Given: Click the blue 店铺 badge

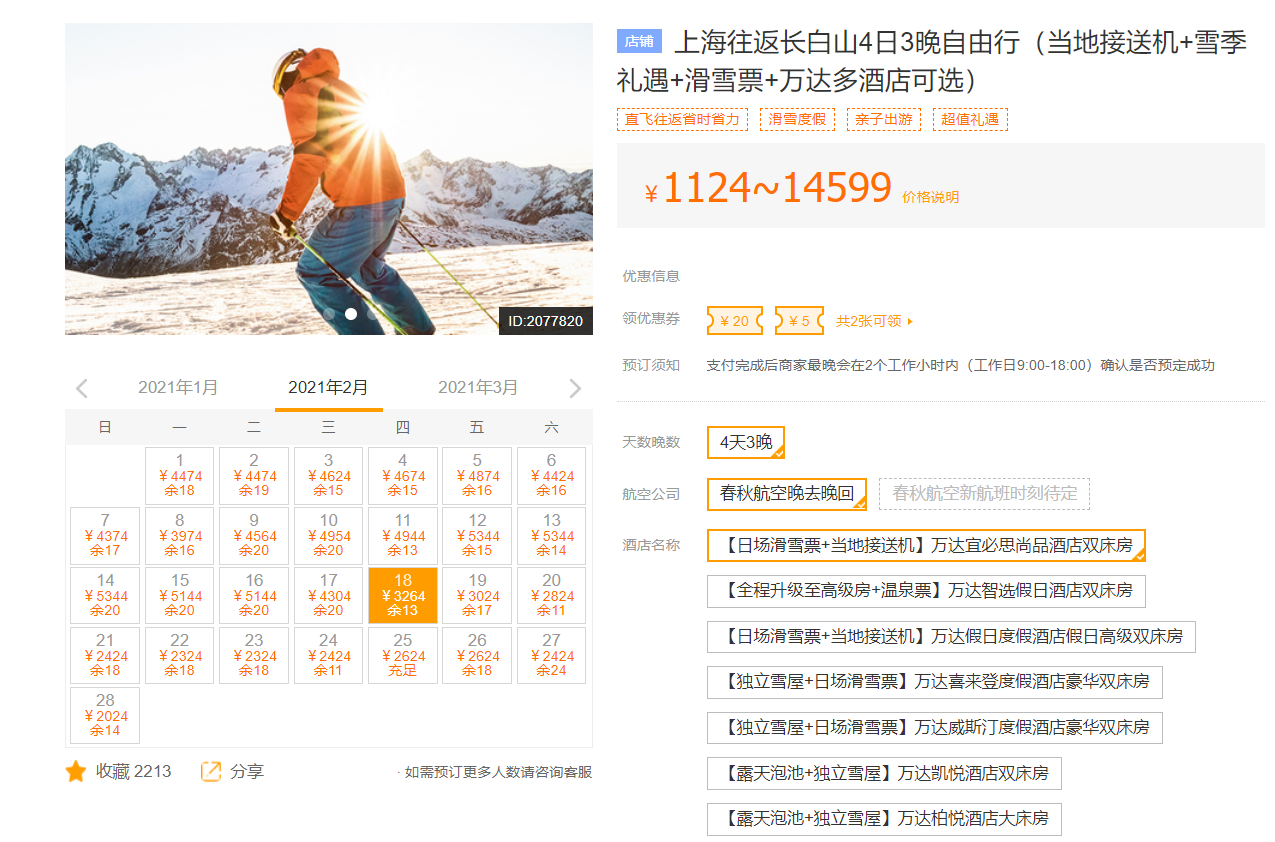Looking at the screenshot, I should [639, 42].
